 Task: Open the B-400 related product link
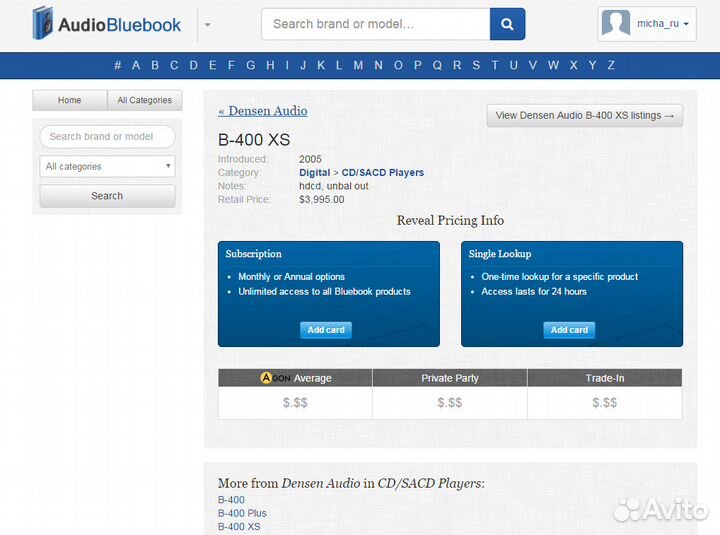tap(231, 500)
